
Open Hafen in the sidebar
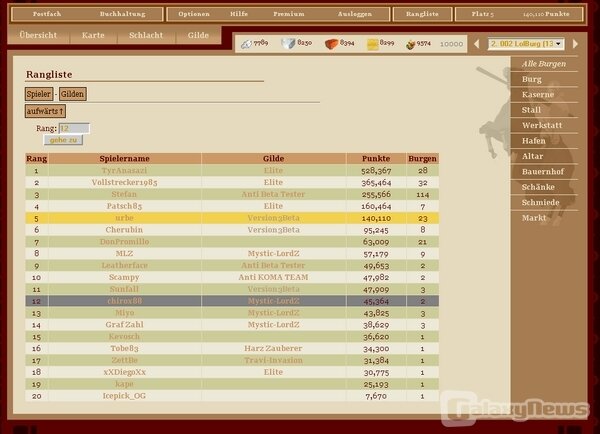pyautogui.click(x=533, y=141)
